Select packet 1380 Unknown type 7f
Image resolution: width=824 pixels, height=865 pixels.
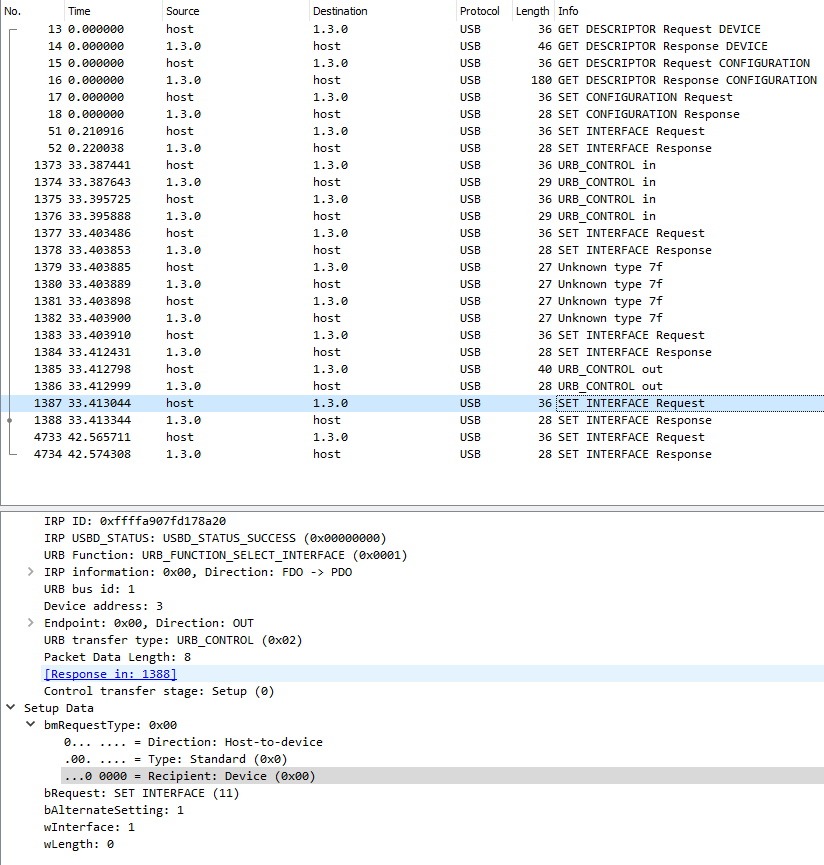(x=412, y=284)
